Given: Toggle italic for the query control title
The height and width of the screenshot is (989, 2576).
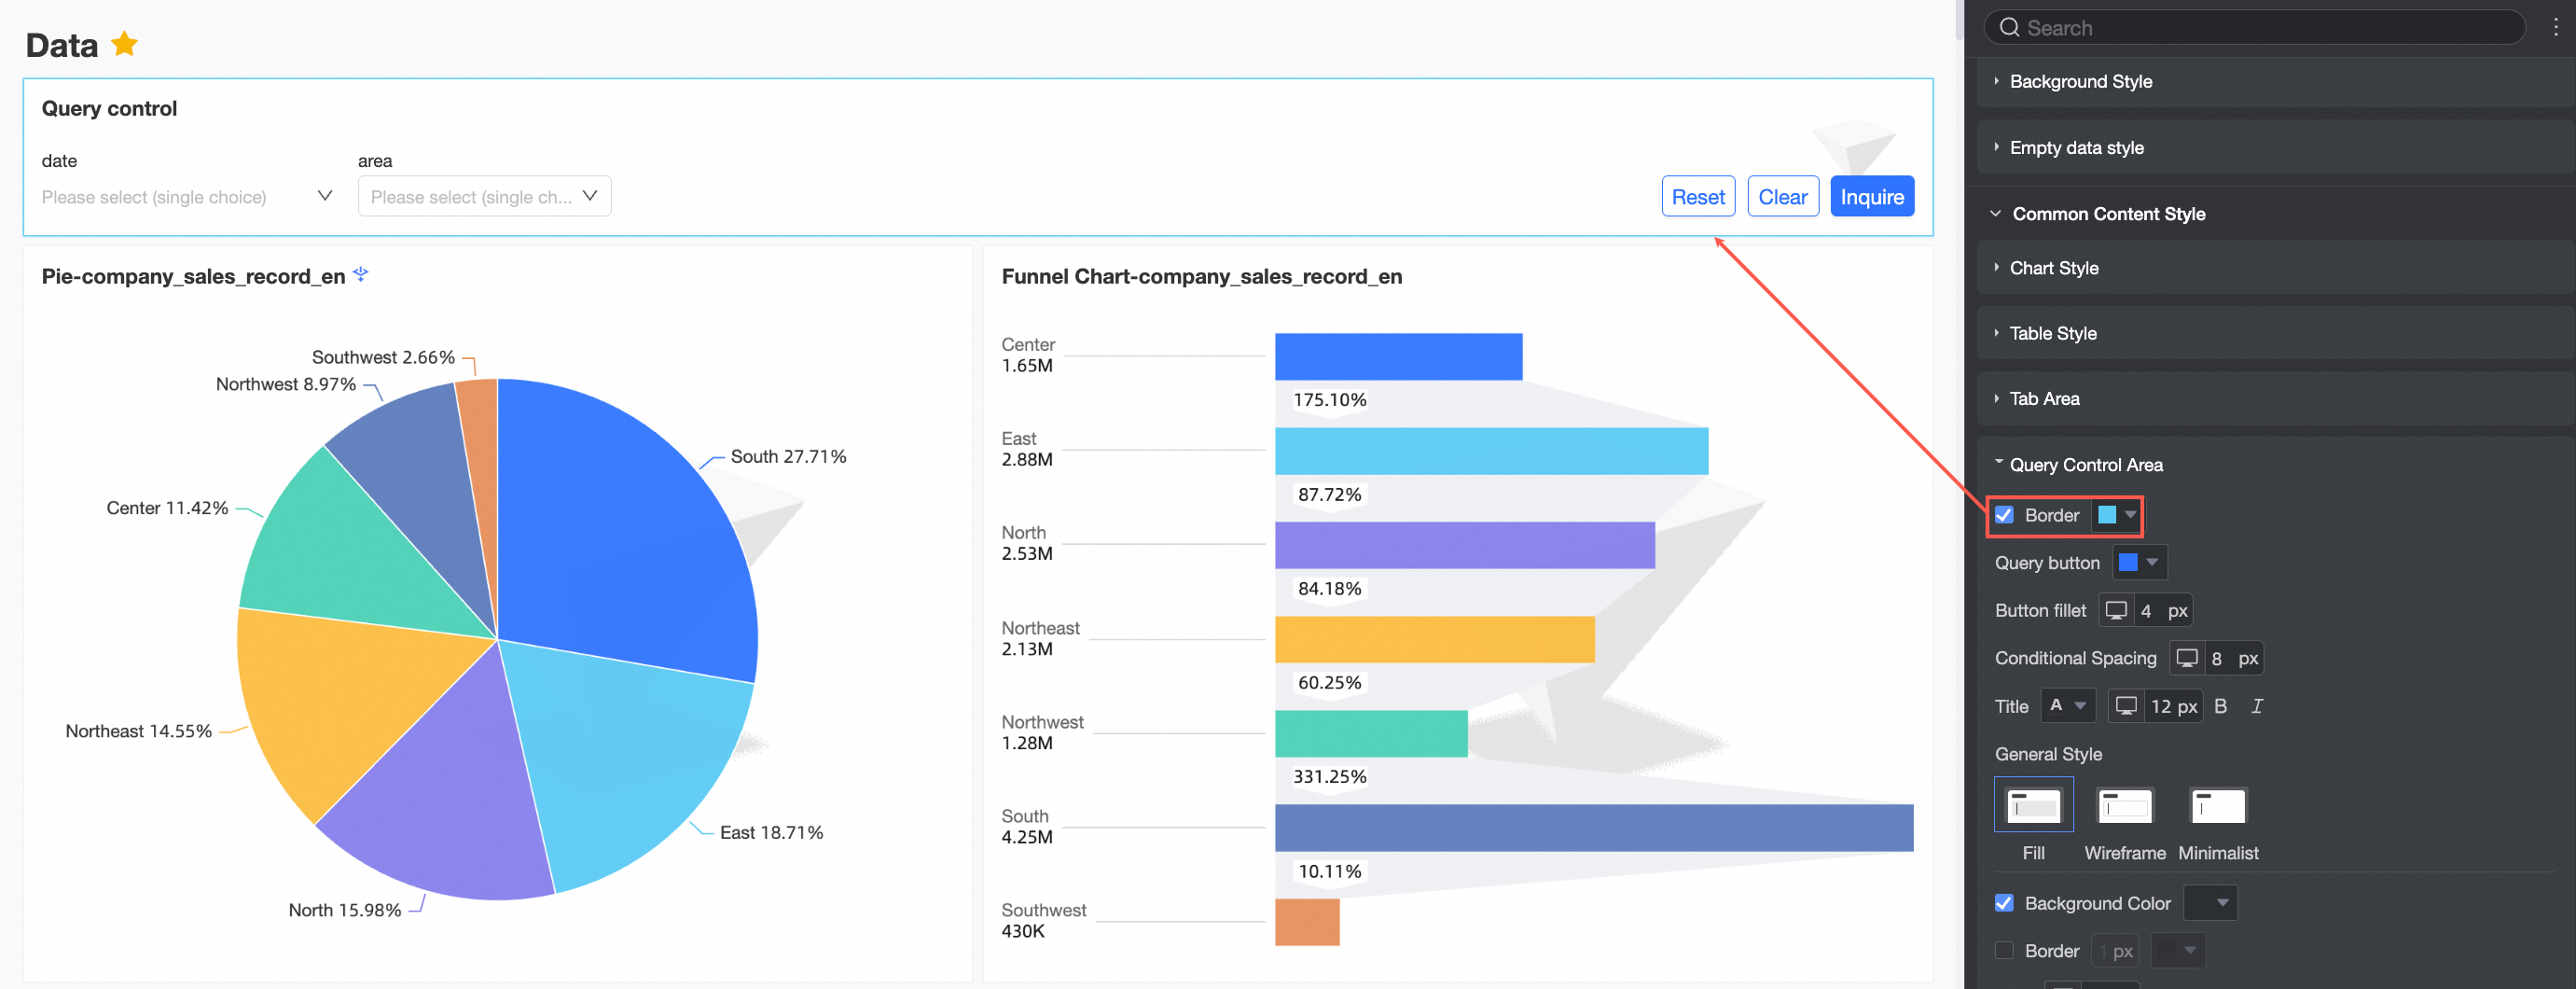Looking at the screenshot, I should point(2256,706).
